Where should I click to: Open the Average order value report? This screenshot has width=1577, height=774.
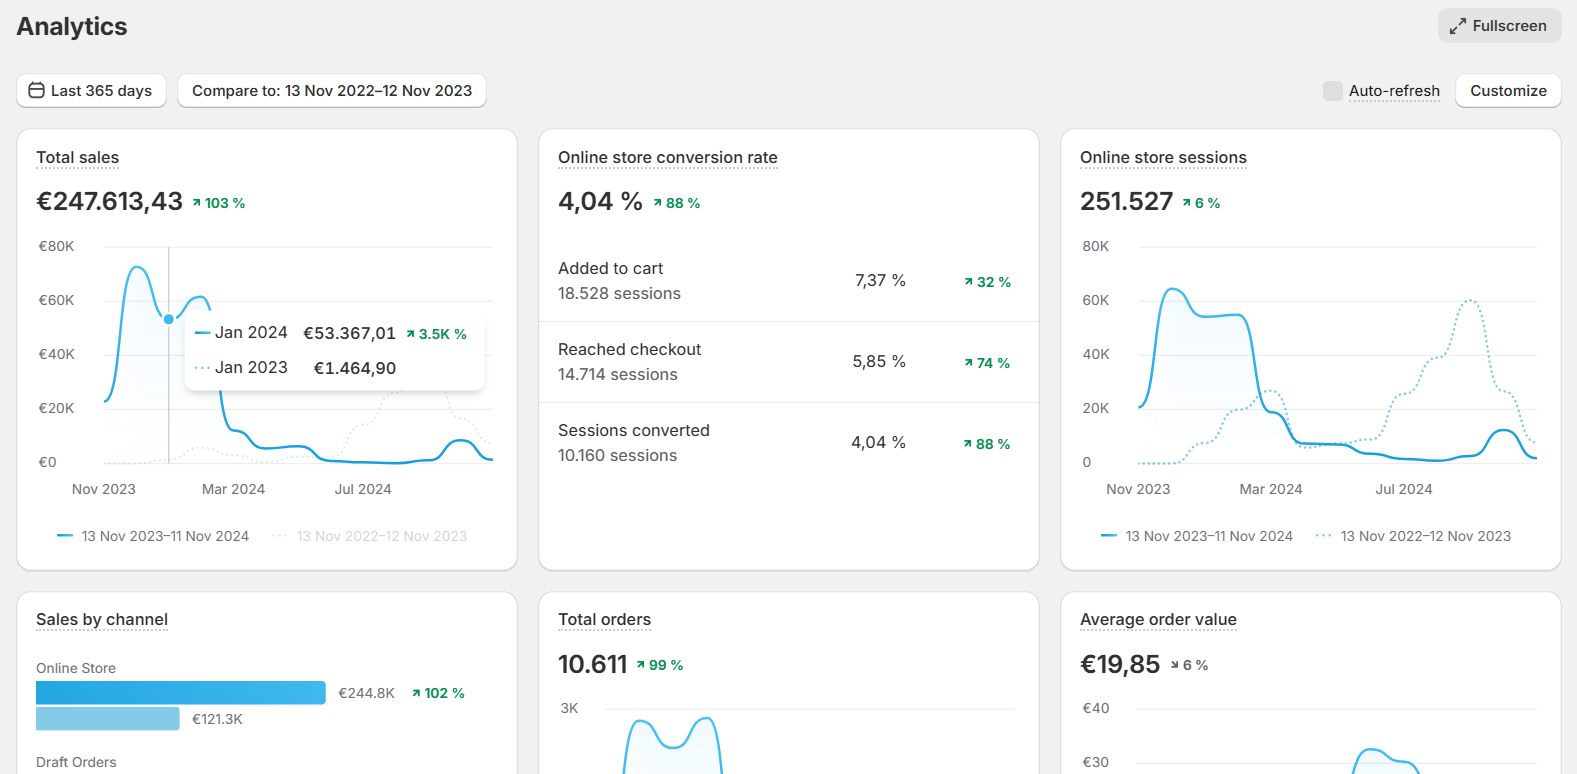tap(1158, 619)
